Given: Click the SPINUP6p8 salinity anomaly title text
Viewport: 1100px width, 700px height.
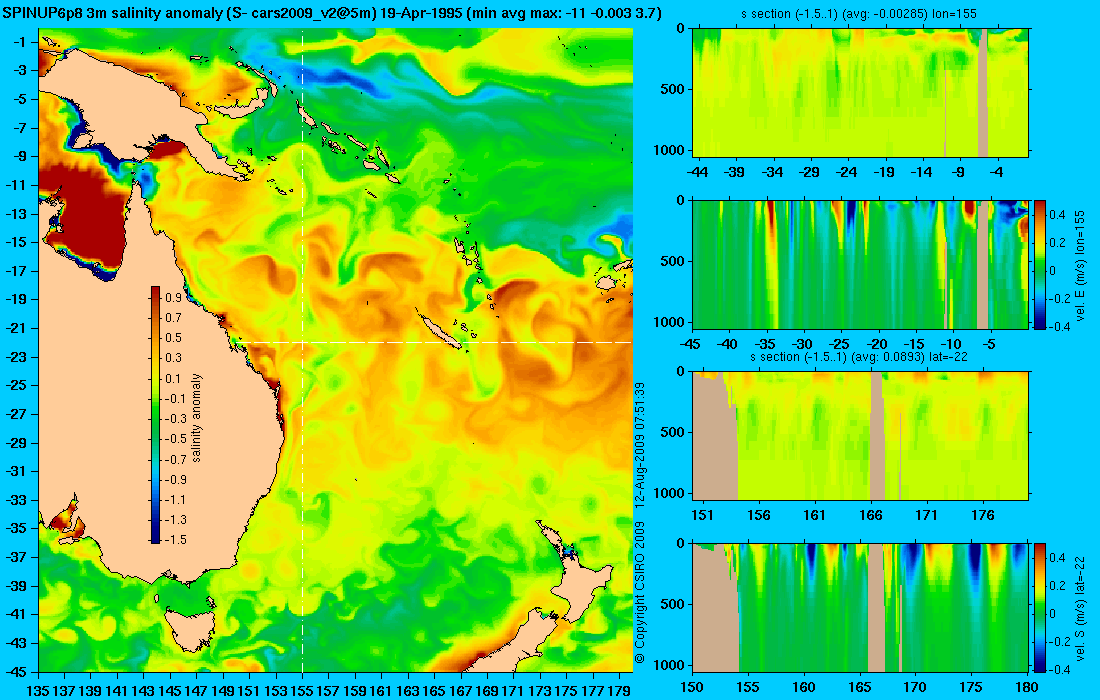Looking at the screenshot, I should click(331, 13).
